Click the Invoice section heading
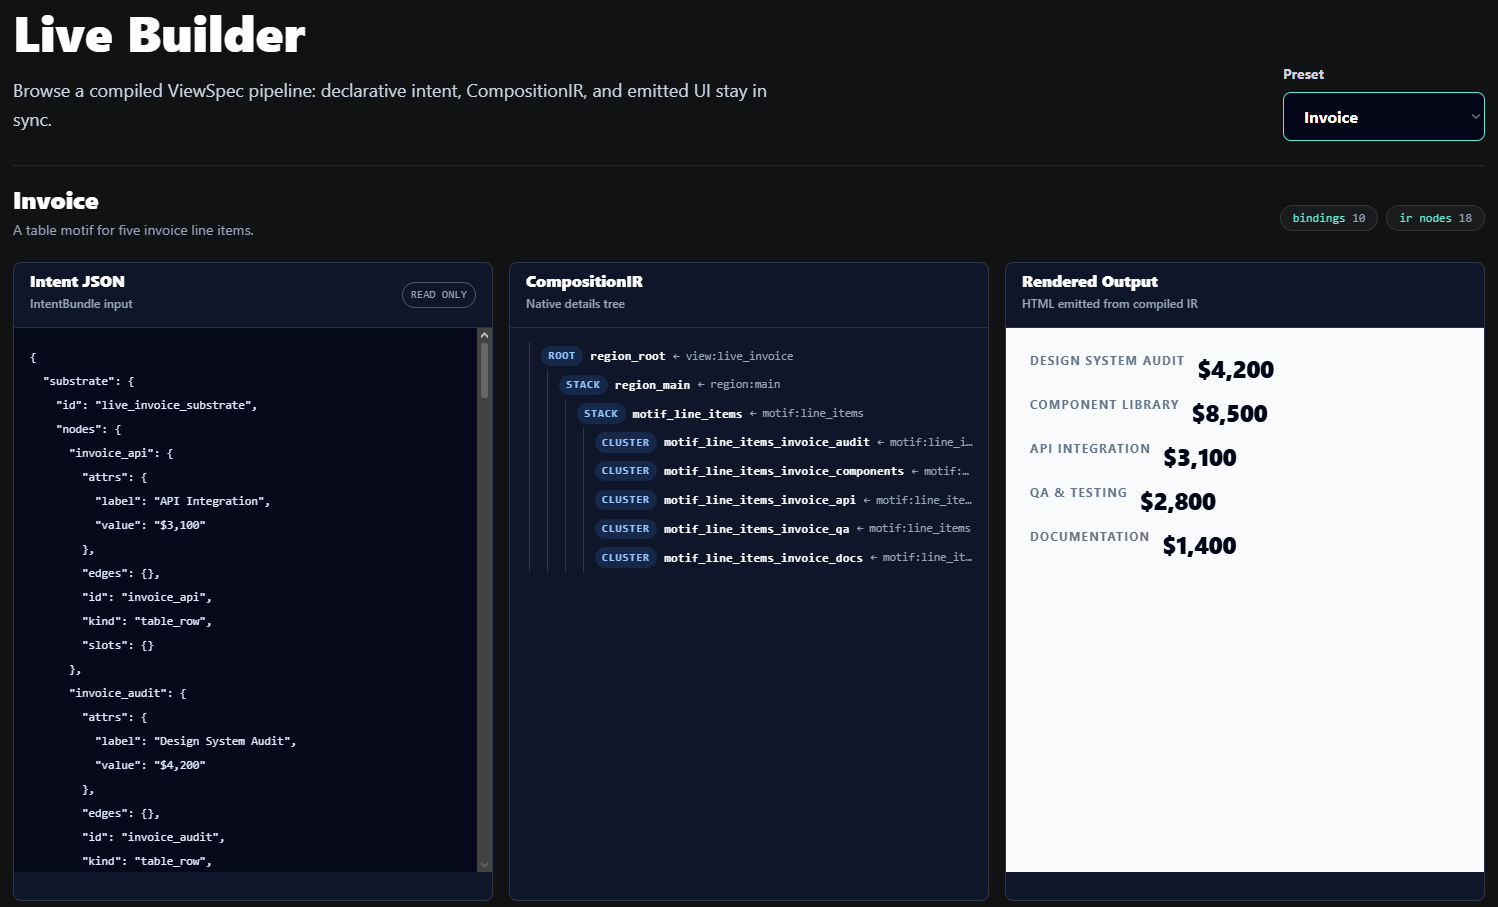The height and width of the screenshot is (907, 1498). point(56,201)
